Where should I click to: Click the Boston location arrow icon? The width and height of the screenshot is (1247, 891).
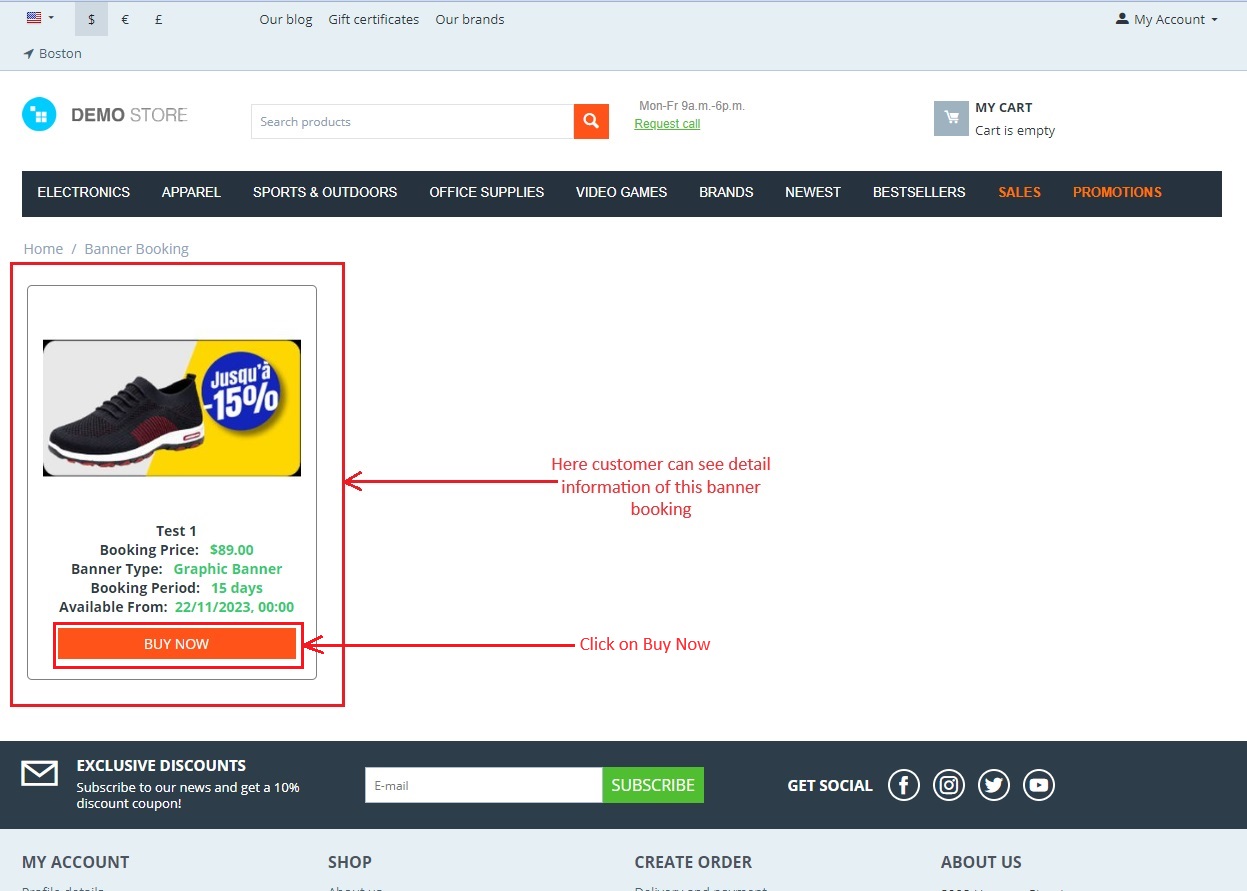tap(29, 54)
